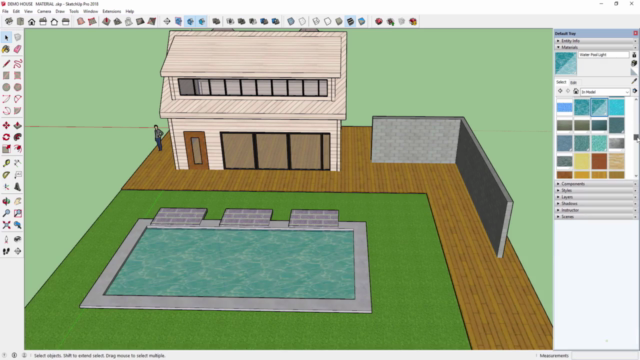Select the Zoom magnifier tool
Image resolution: width=640 pixels, height=360 pixels.
[x=6, y=213]
